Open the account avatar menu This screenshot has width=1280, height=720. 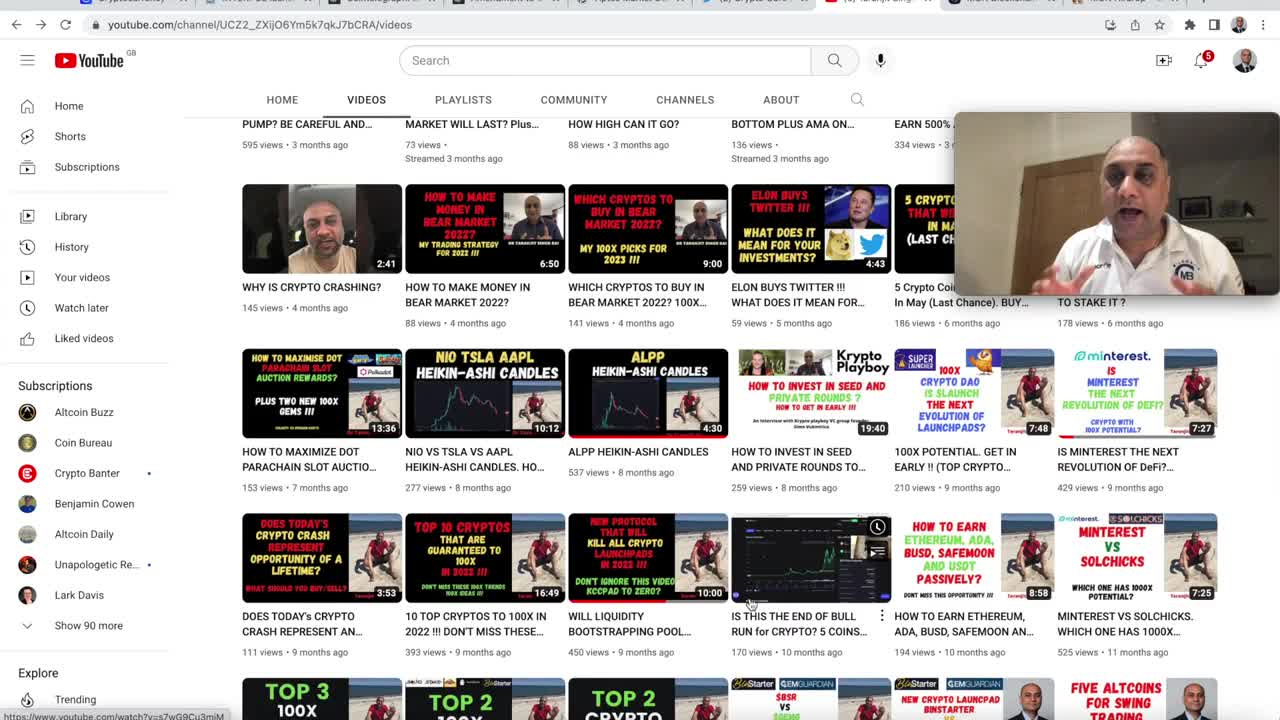click(1244, 60)
